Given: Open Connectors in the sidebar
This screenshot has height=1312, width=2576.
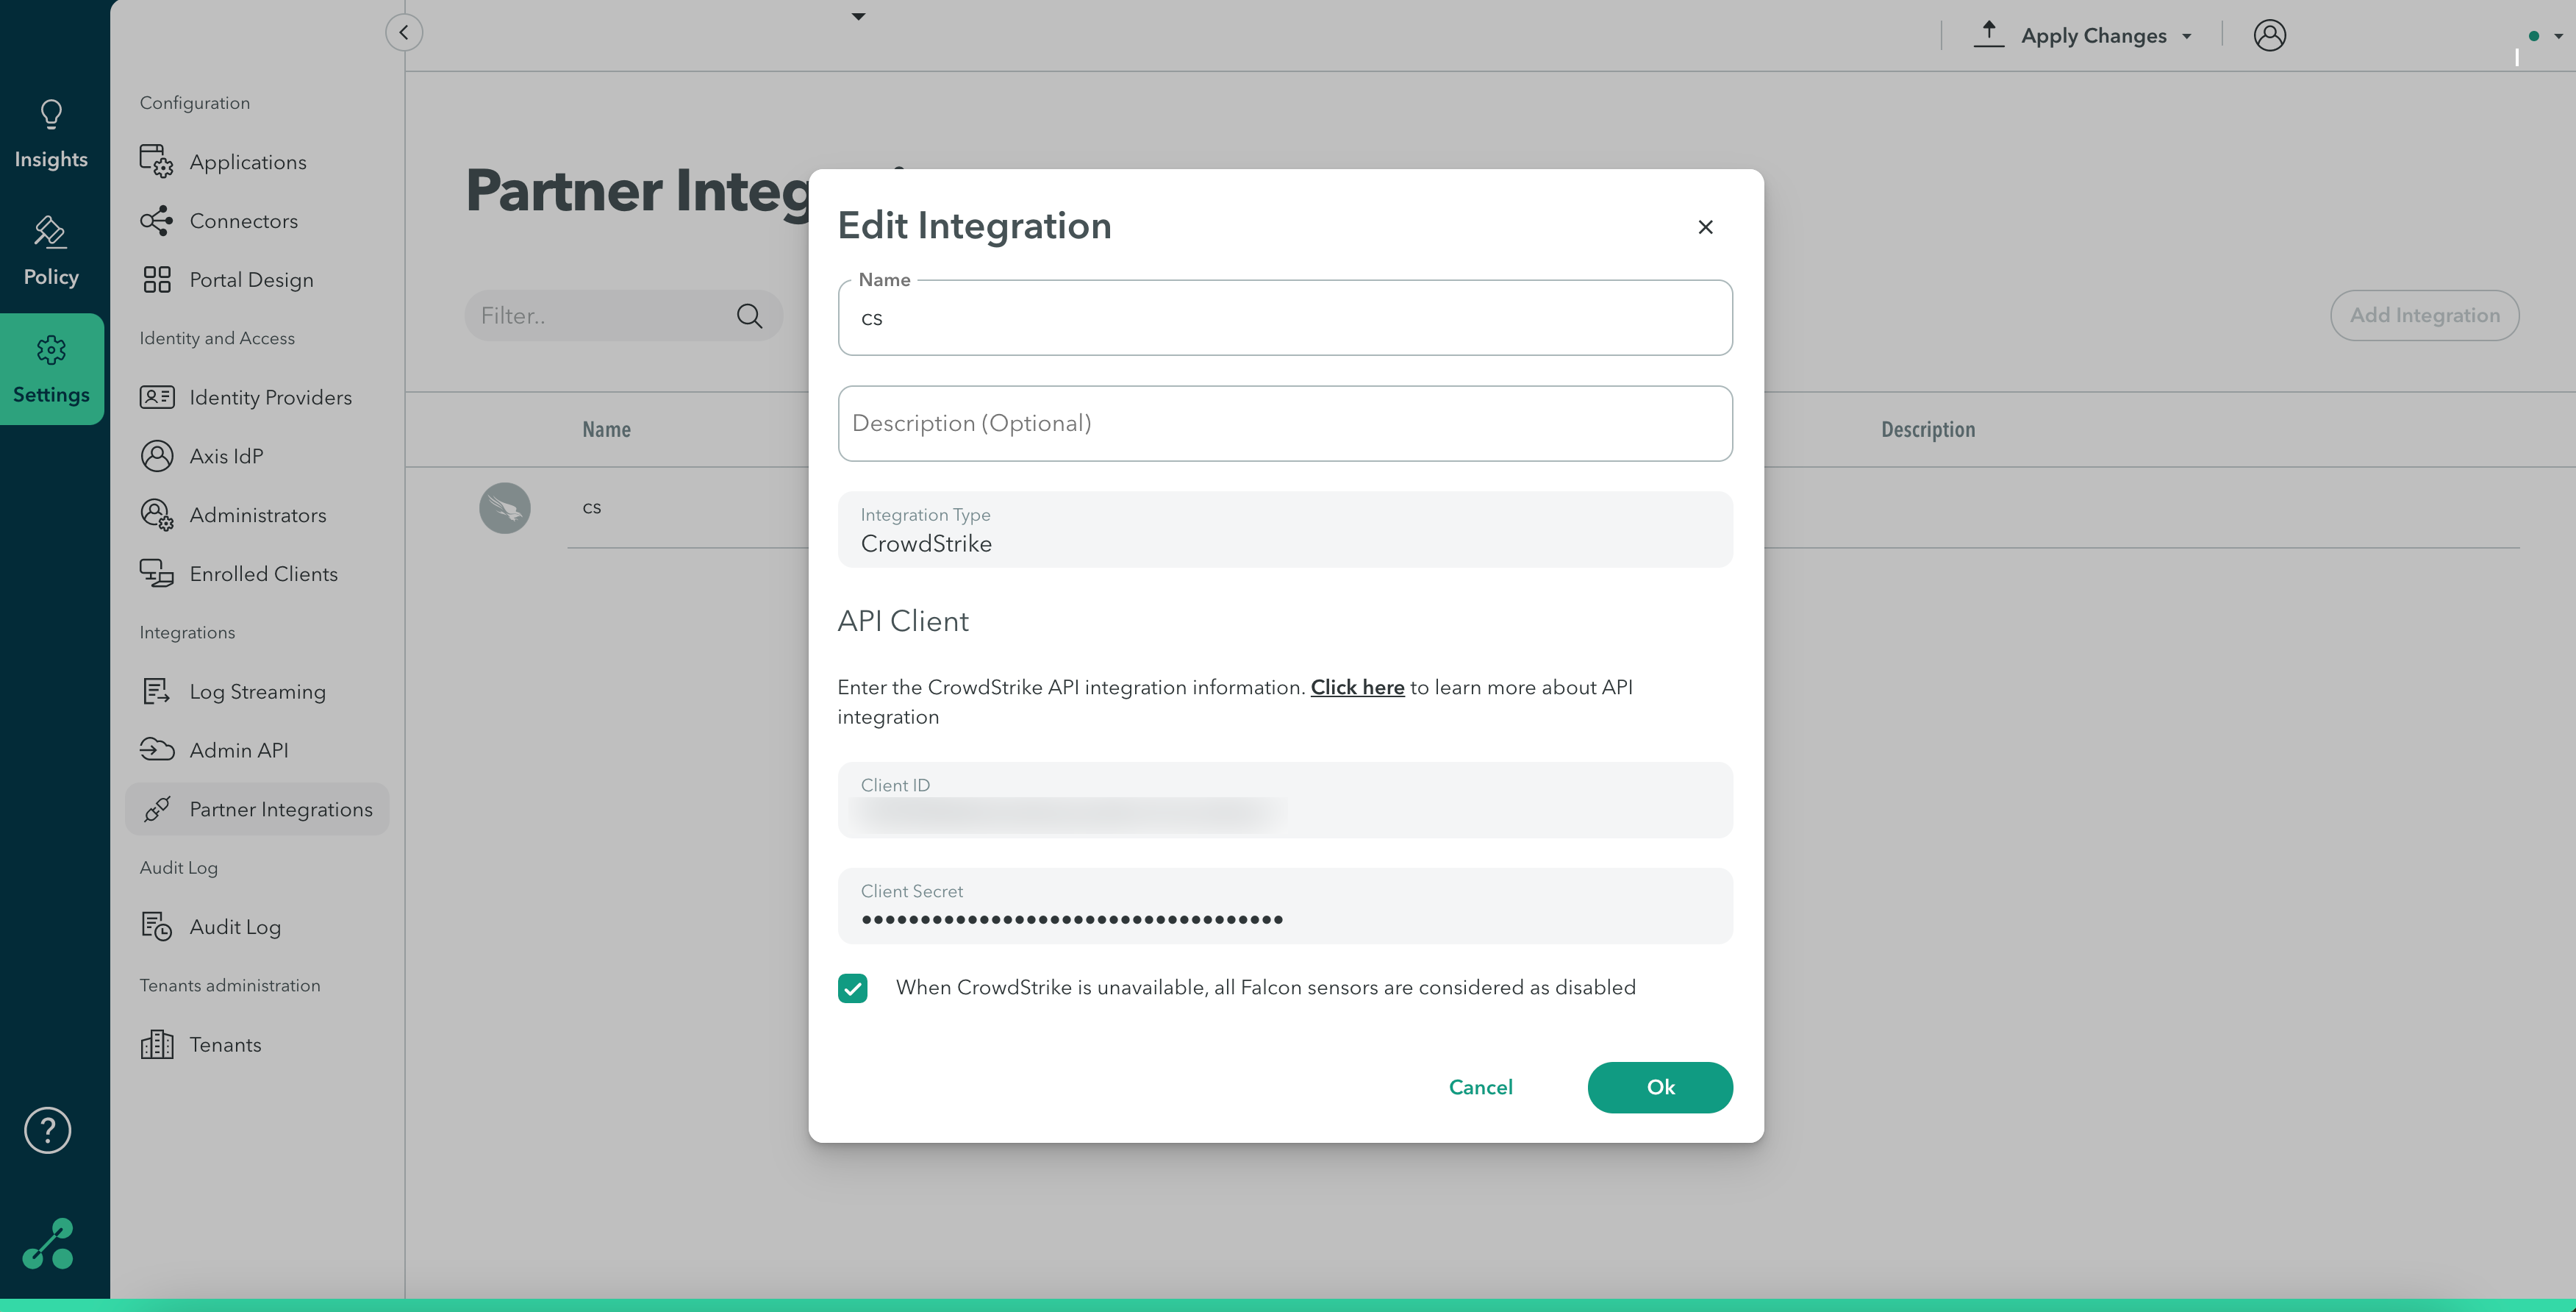Looking at the screenshot, I should pos(243,221).
